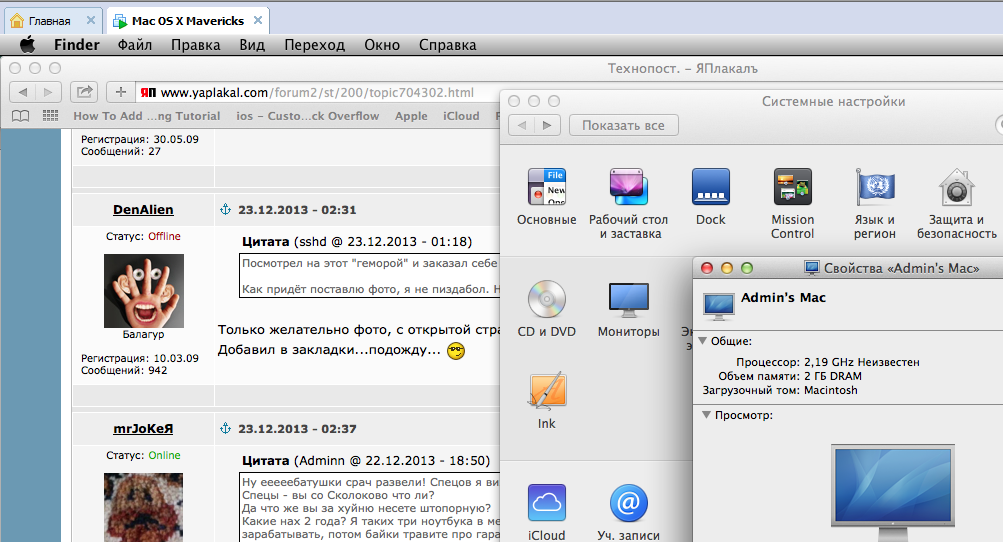Open mrJoKeЯ's user profile link
The image size is (1003, 542).
coord(143,429)
